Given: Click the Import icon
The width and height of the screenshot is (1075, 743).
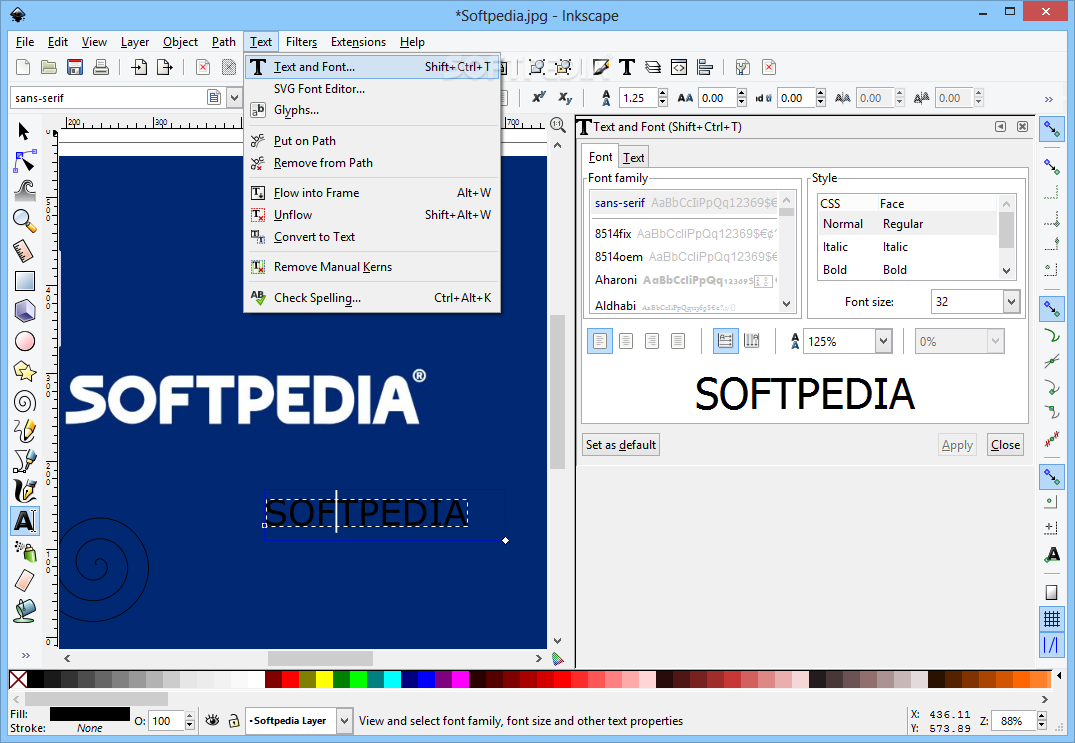Looking at the screenshot, I should click(x=139, y=67).
